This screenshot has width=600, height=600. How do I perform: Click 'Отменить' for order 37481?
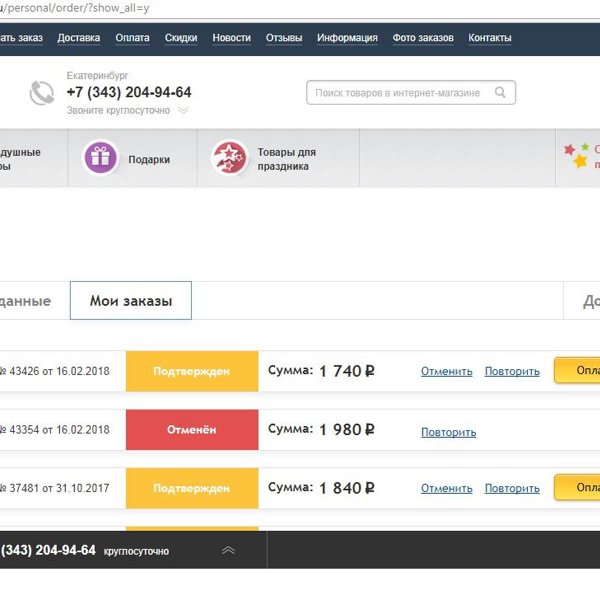coord(447,488)
